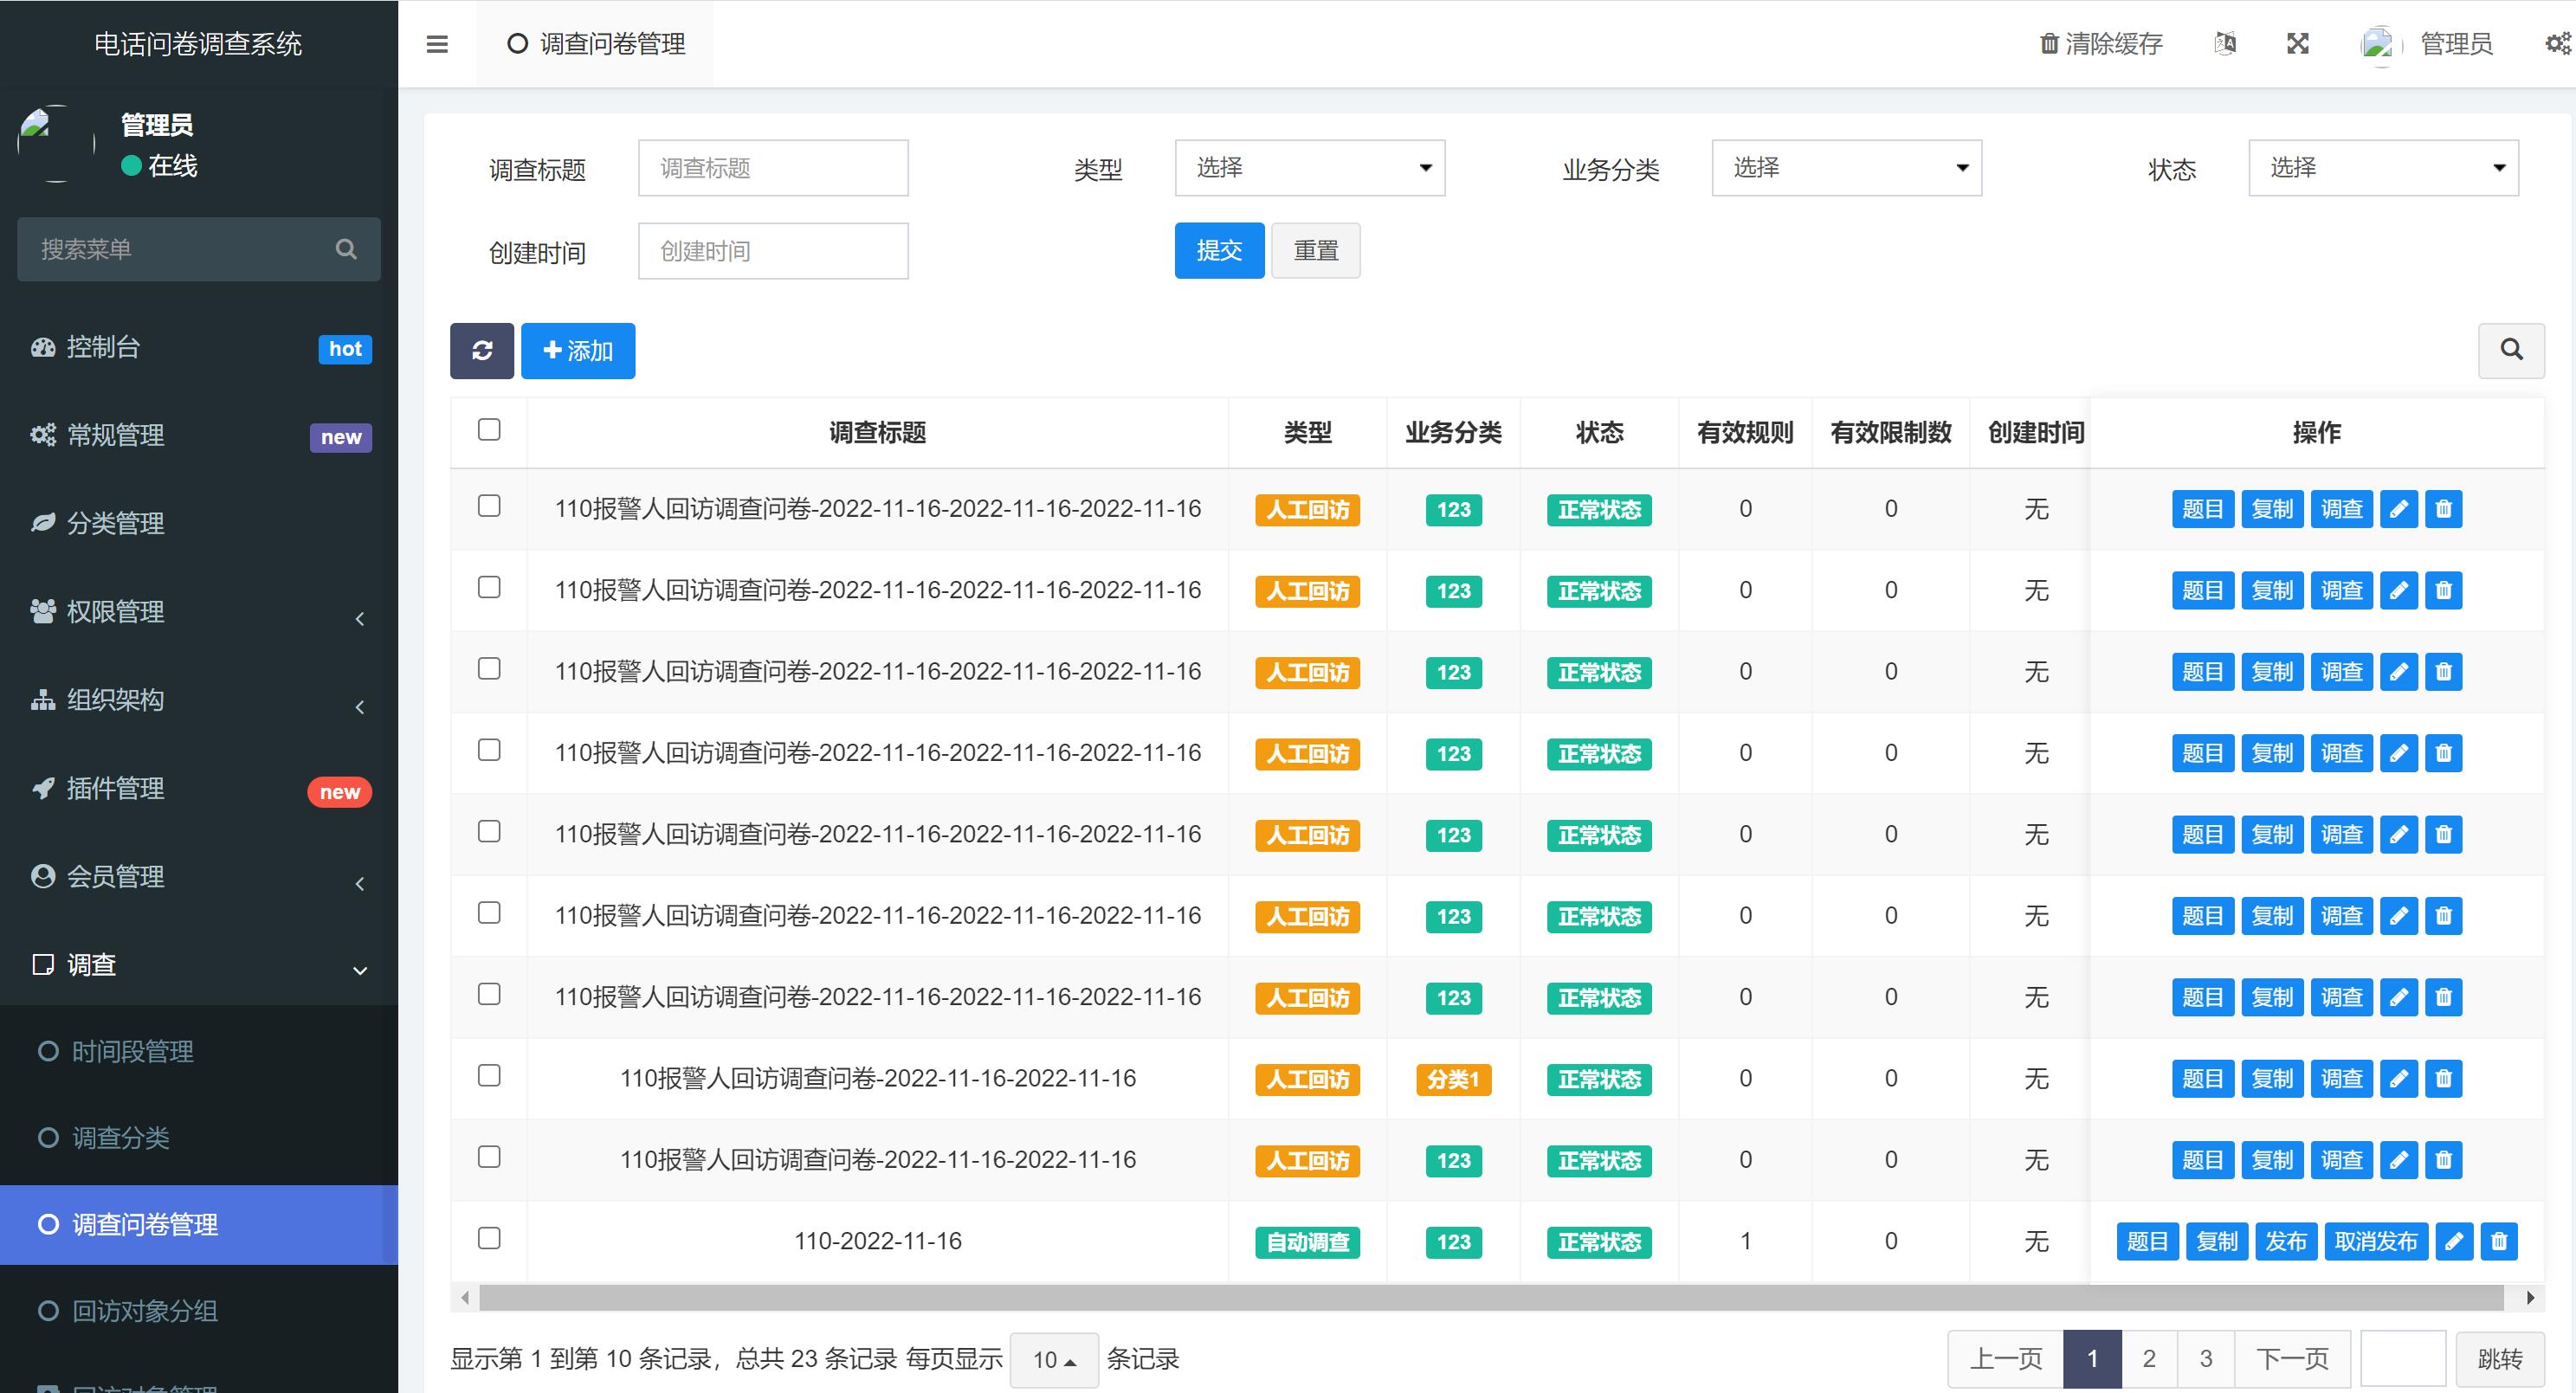Viewport: 2576px width, 1393px height.
Task: Open 时间段管理 menu item
Action: pyautogui.click(x=199, y=1052)
